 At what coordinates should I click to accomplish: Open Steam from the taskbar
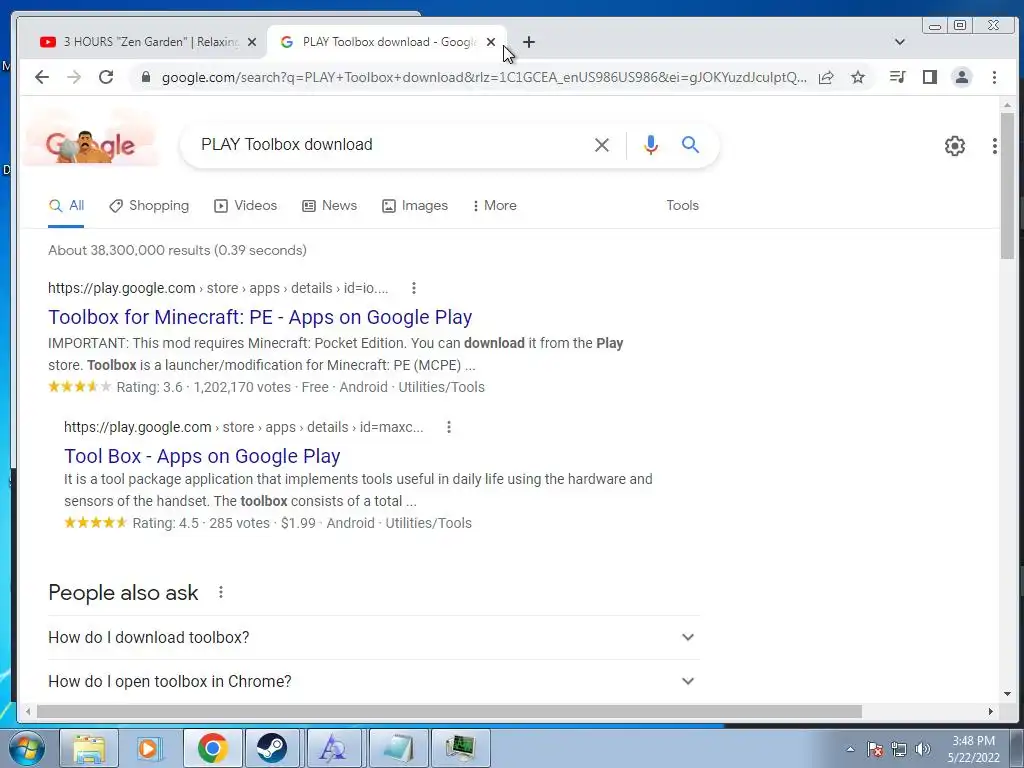tap(272, 748)
